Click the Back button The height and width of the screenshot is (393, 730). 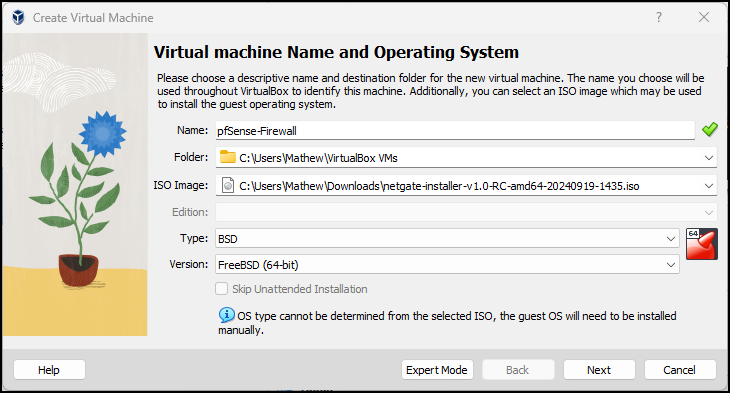[x=518, y=370]
